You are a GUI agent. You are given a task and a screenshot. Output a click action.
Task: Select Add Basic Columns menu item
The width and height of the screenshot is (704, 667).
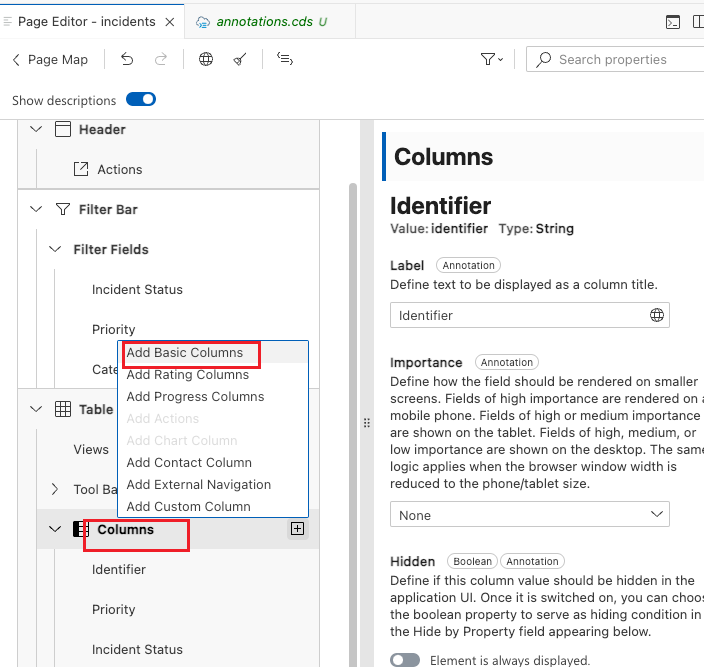point(185,353)
